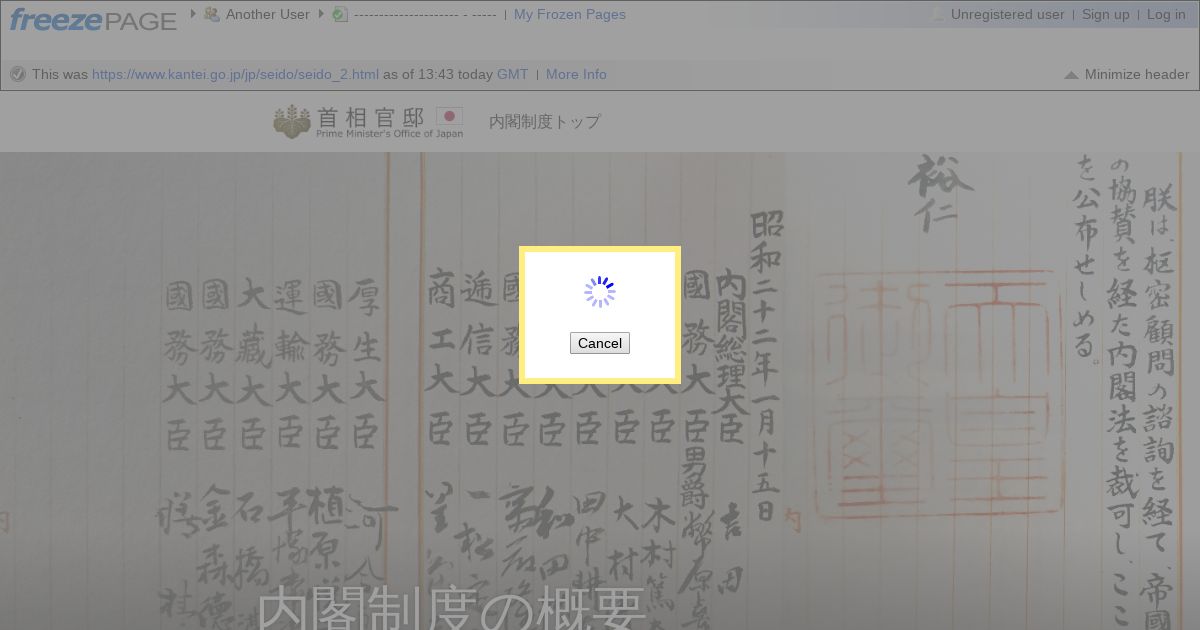Select the loading spinner in the dialog
Viewport: 1200px width, 630px height.
600,292
